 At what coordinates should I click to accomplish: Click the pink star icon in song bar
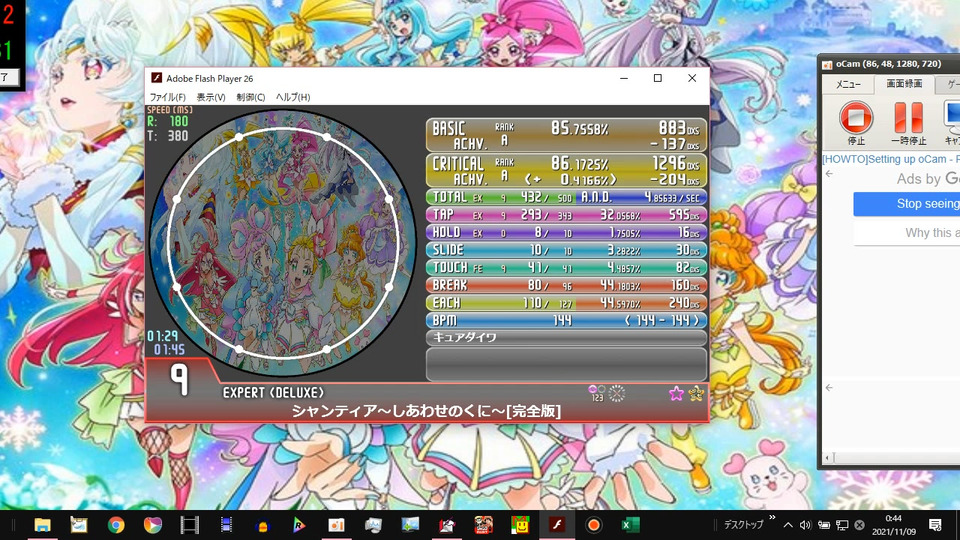click(676, 394)
